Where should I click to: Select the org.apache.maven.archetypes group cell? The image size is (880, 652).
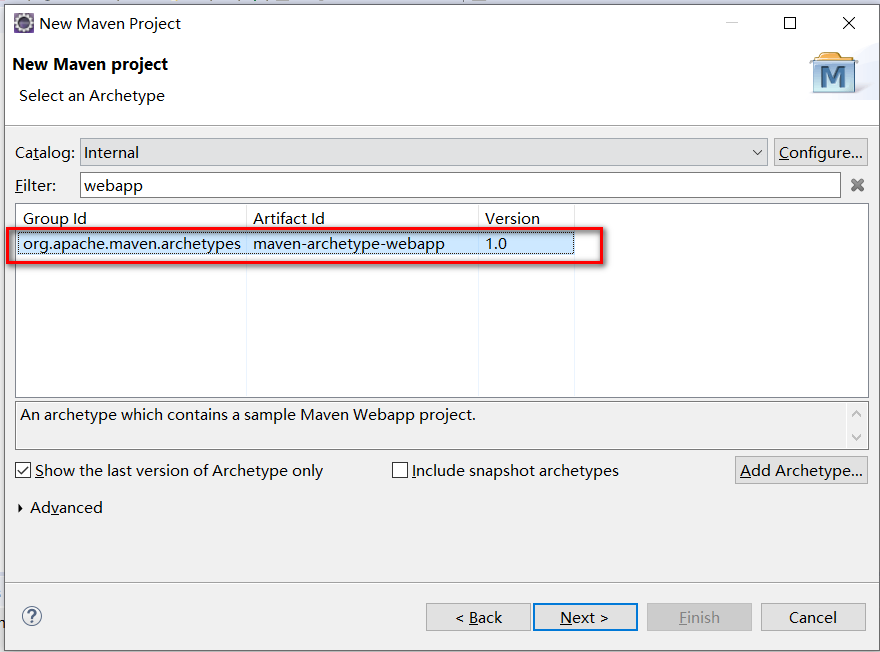click(132, 244)
